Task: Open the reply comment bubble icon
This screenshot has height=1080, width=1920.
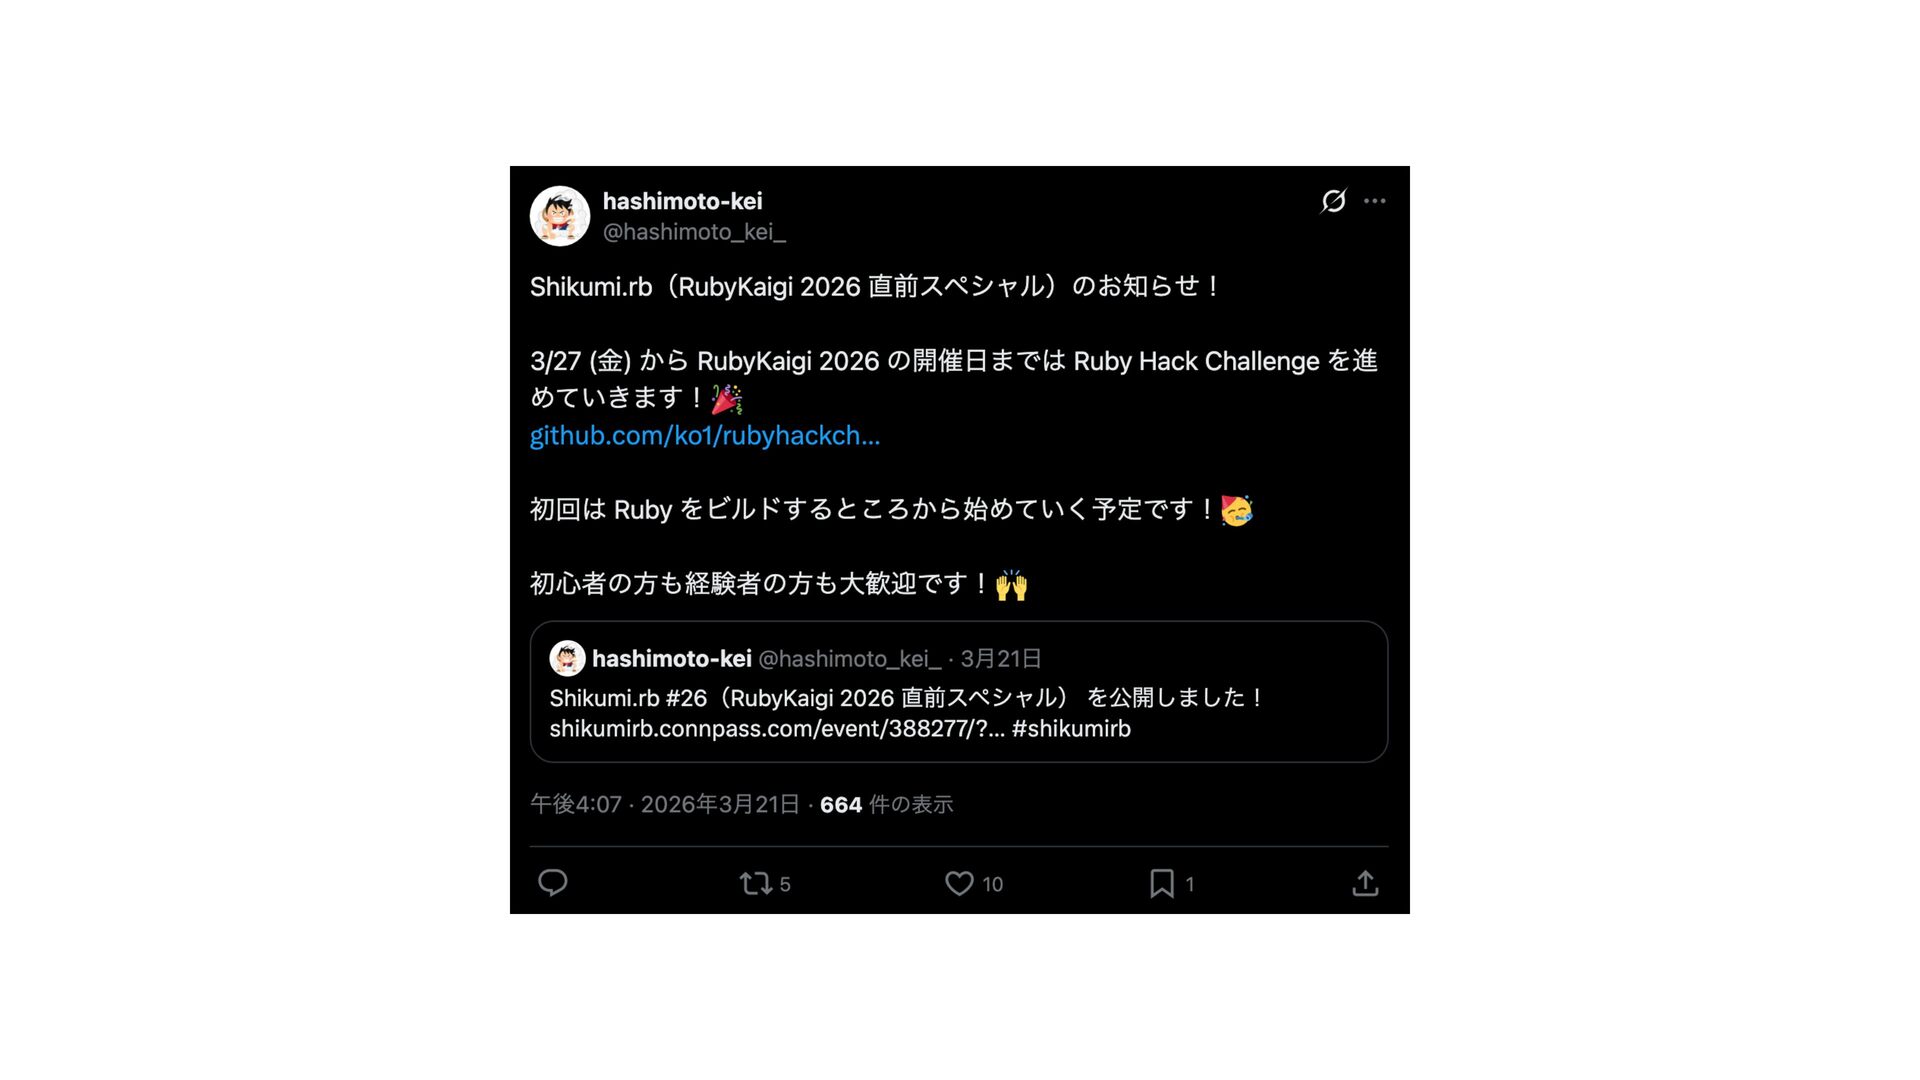Action: pyautogui.click(x=553, y=883)
